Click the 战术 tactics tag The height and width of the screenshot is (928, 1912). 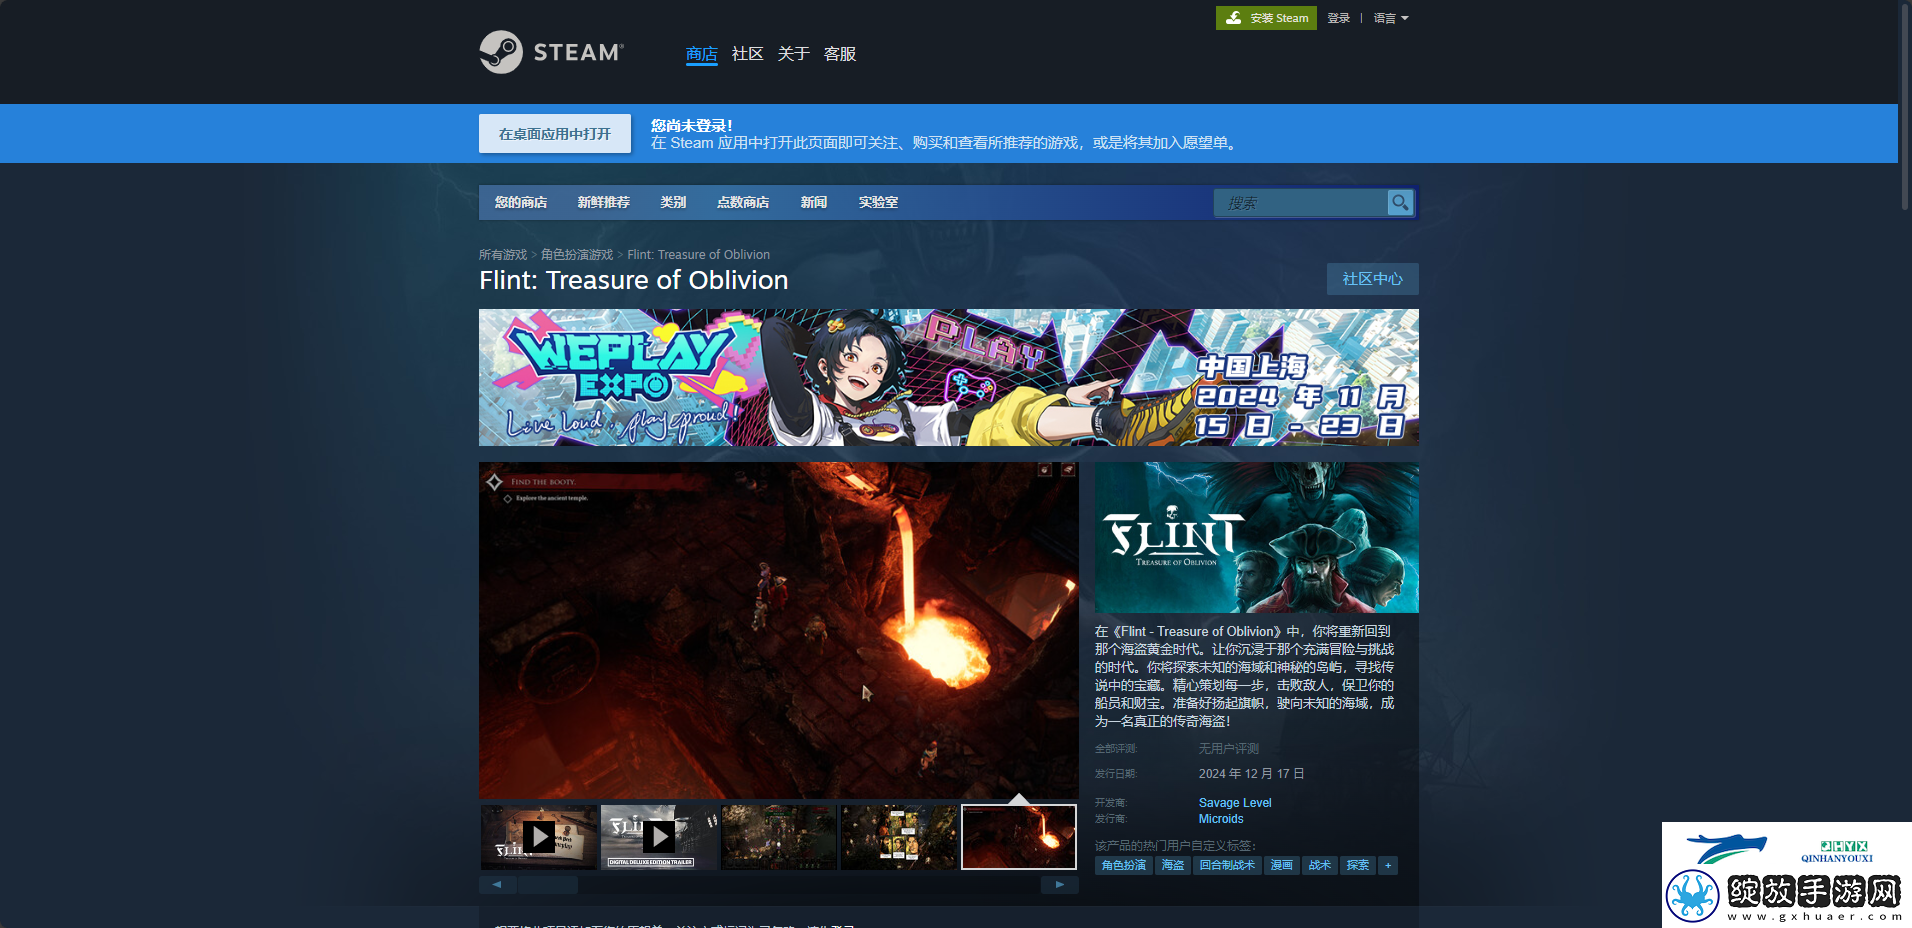(1320, 866)
